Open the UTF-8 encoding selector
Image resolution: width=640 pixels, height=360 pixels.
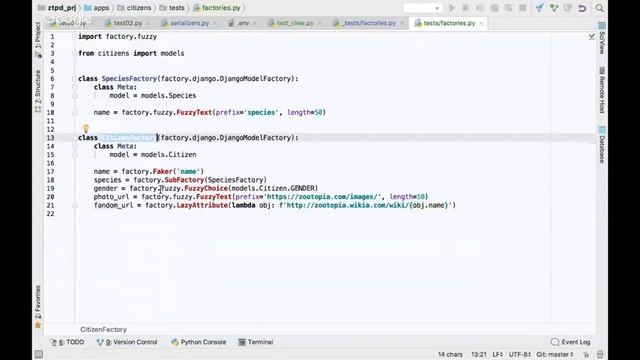pos(519,354)
